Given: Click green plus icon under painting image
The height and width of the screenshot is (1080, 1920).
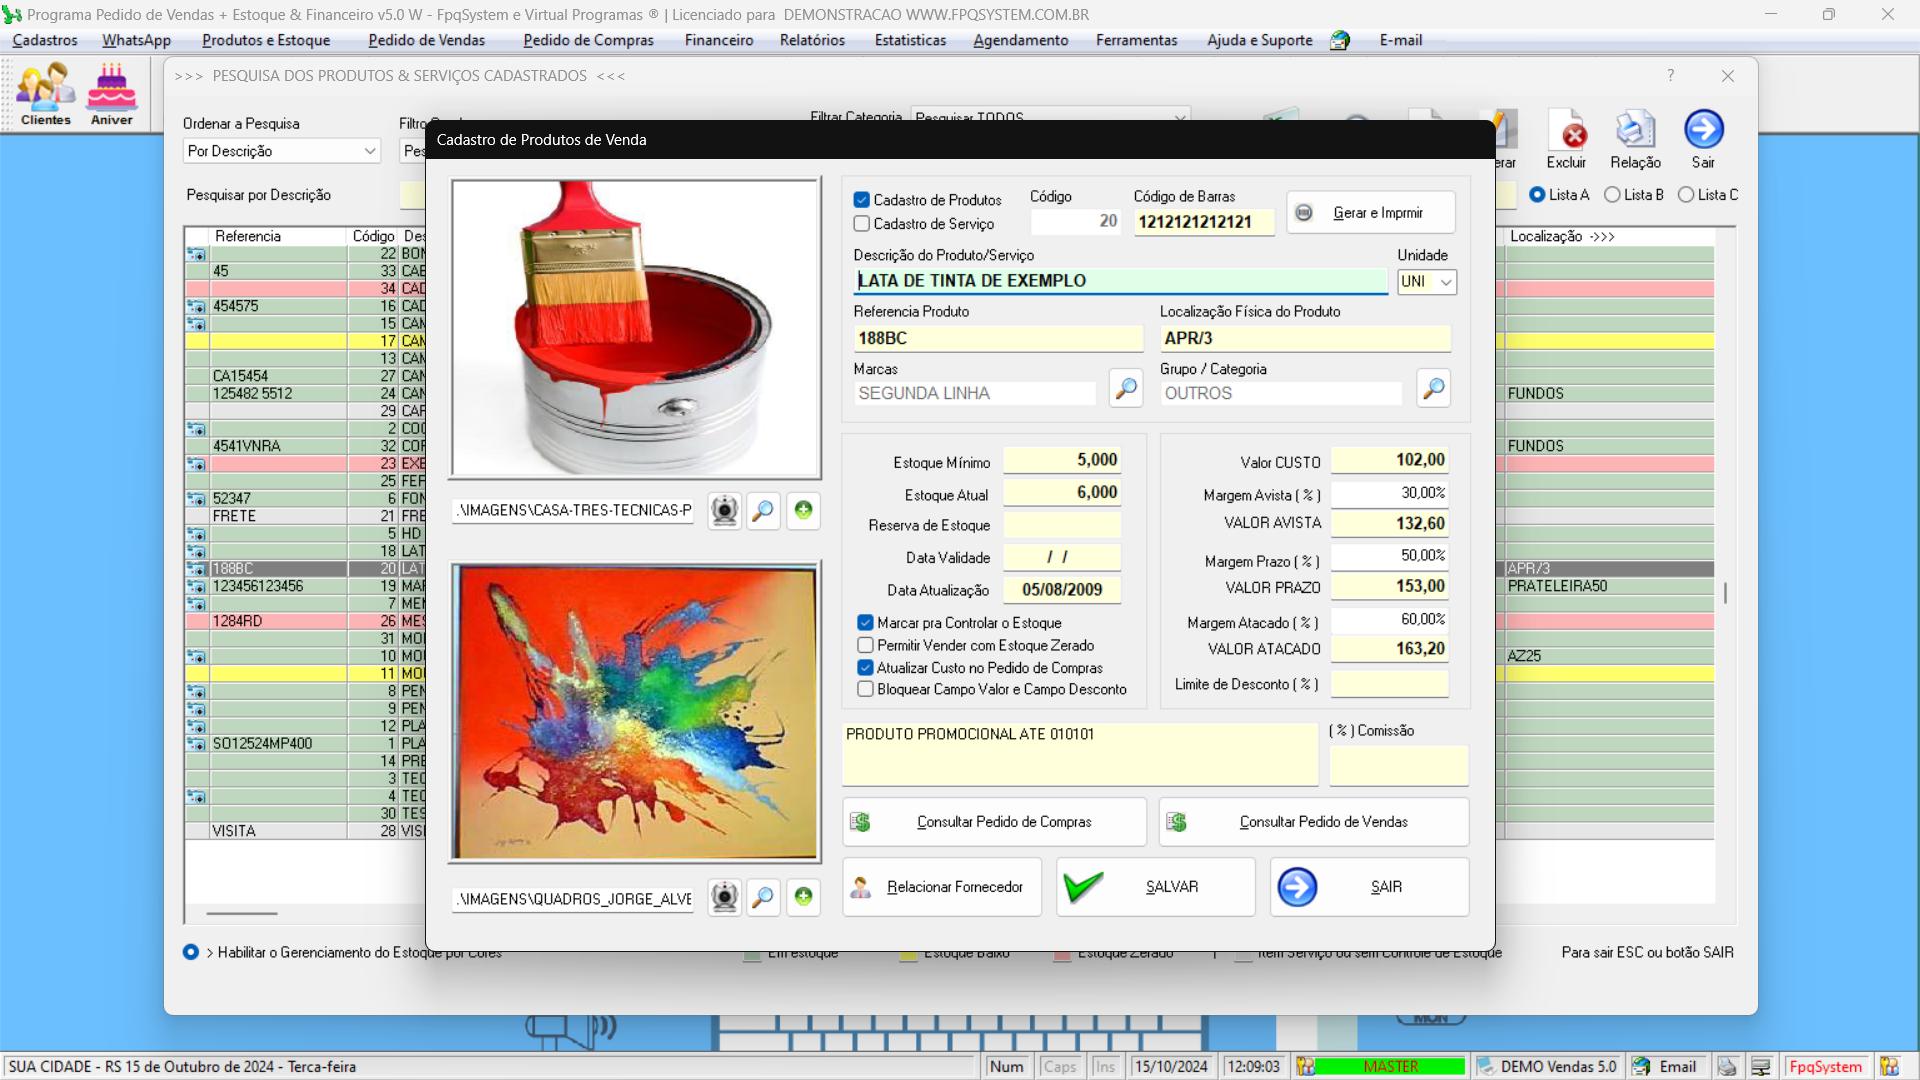Looking at the screenshot, I should (x=803, y=897).
